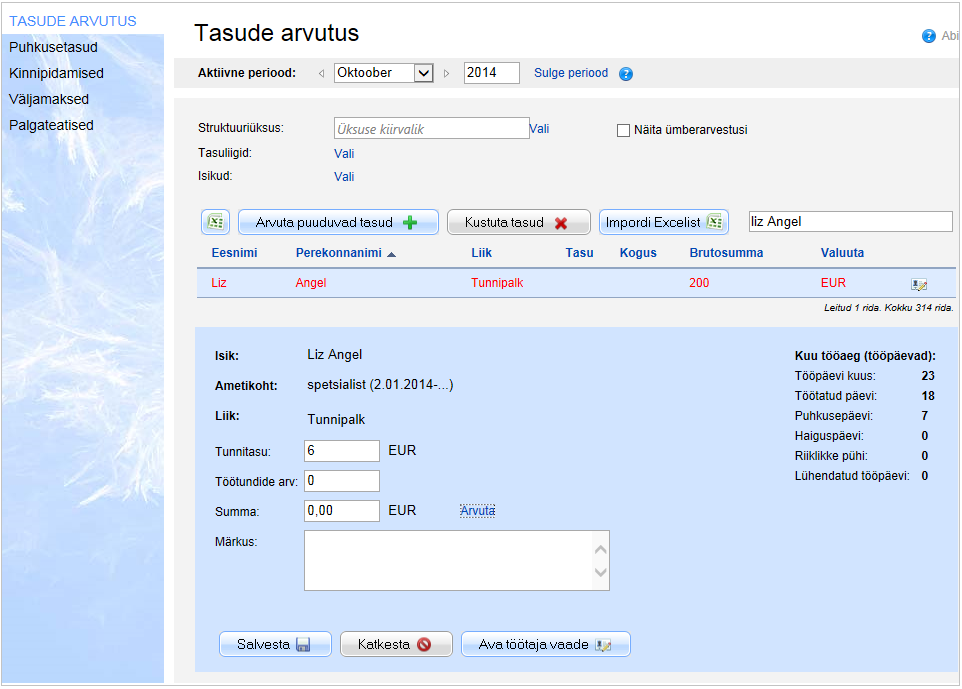Screen dimensions: 962x689
Task: Click the Arvuta link beside Summa
Action: 477,511
